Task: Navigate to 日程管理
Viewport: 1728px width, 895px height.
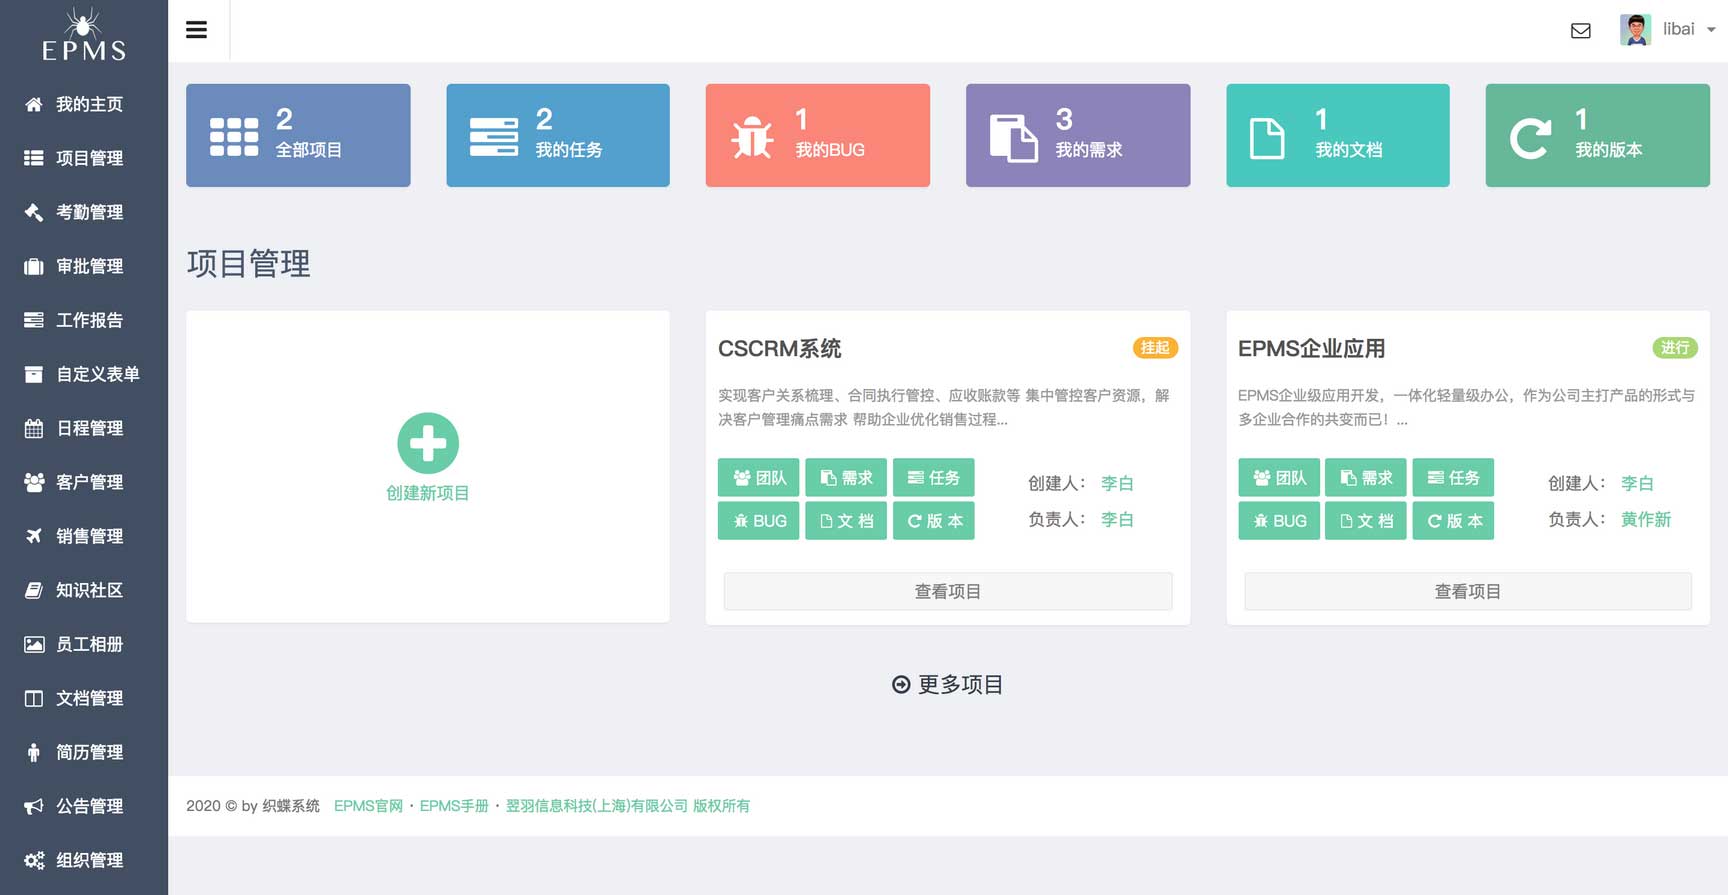Action: [84, 428]
